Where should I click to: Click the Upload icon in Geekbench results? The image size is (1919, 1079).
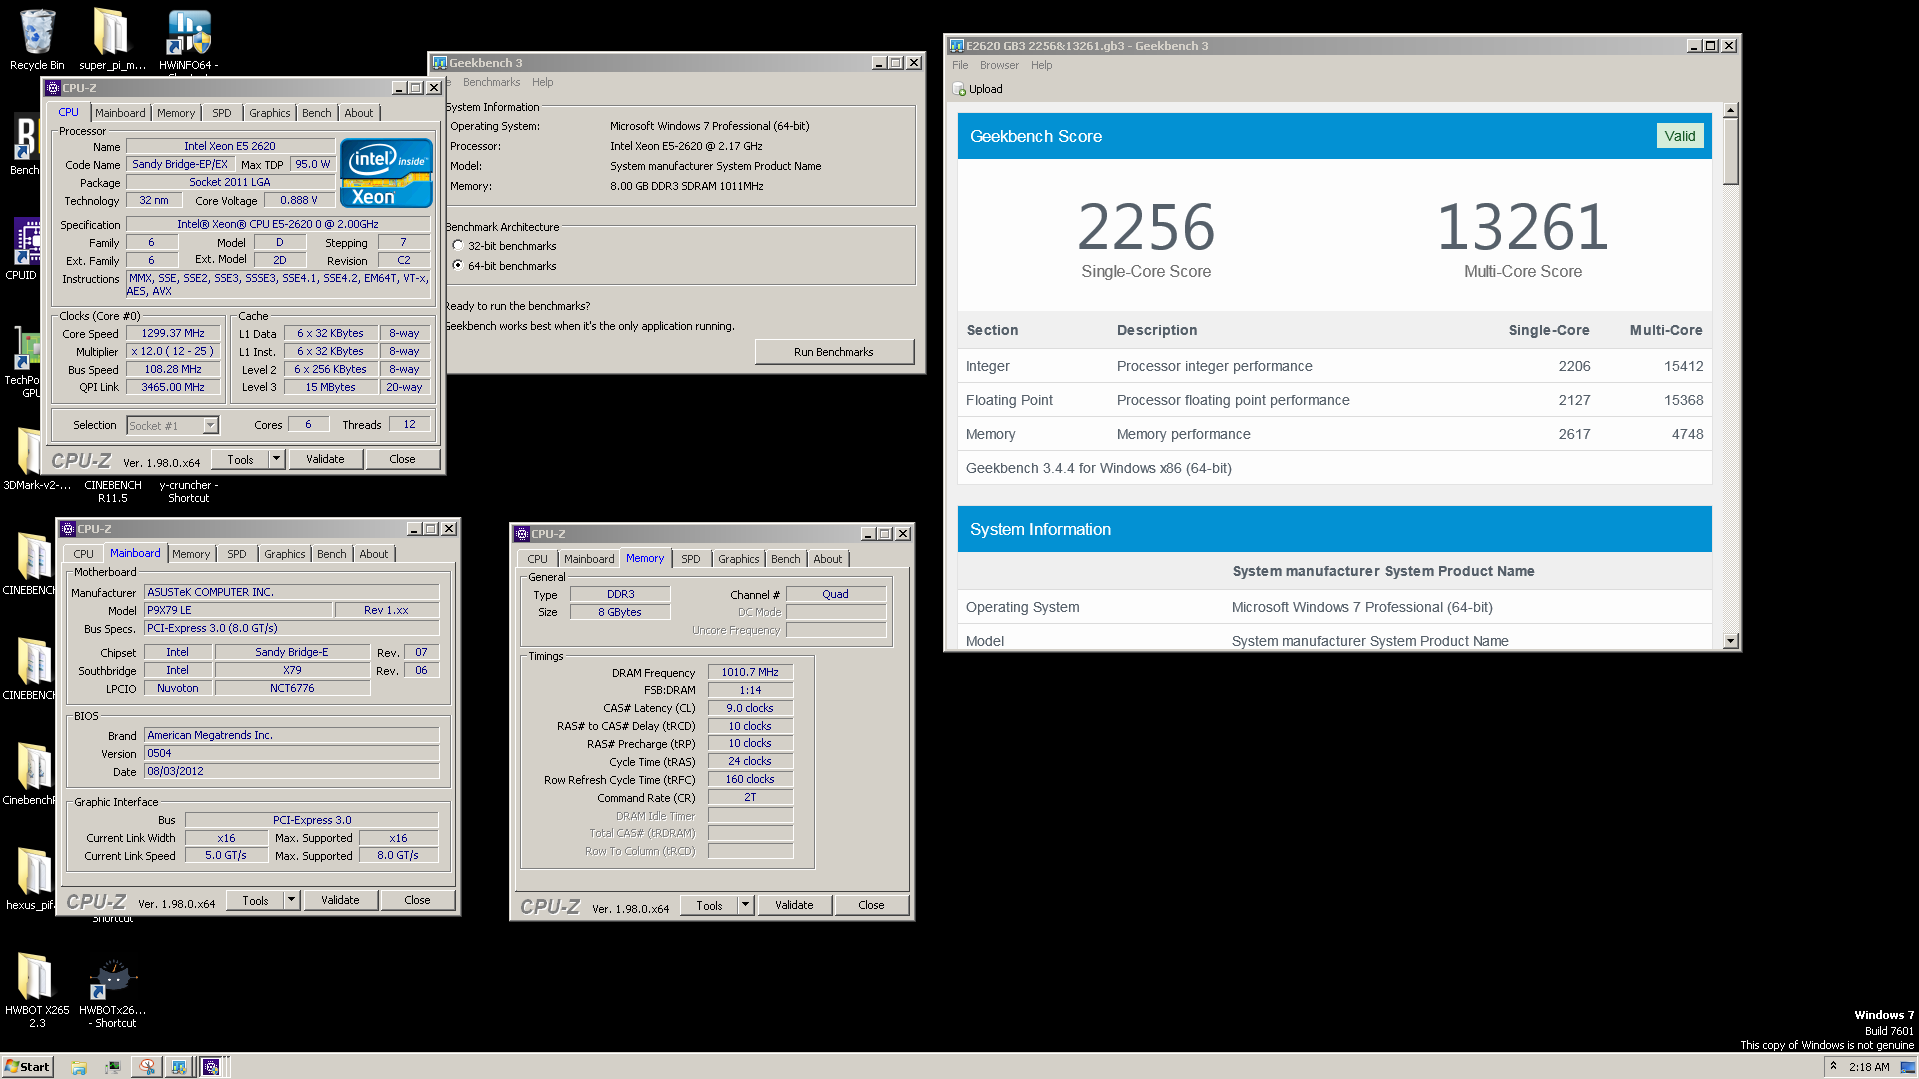pyautogui.click(x=959, y=89)
